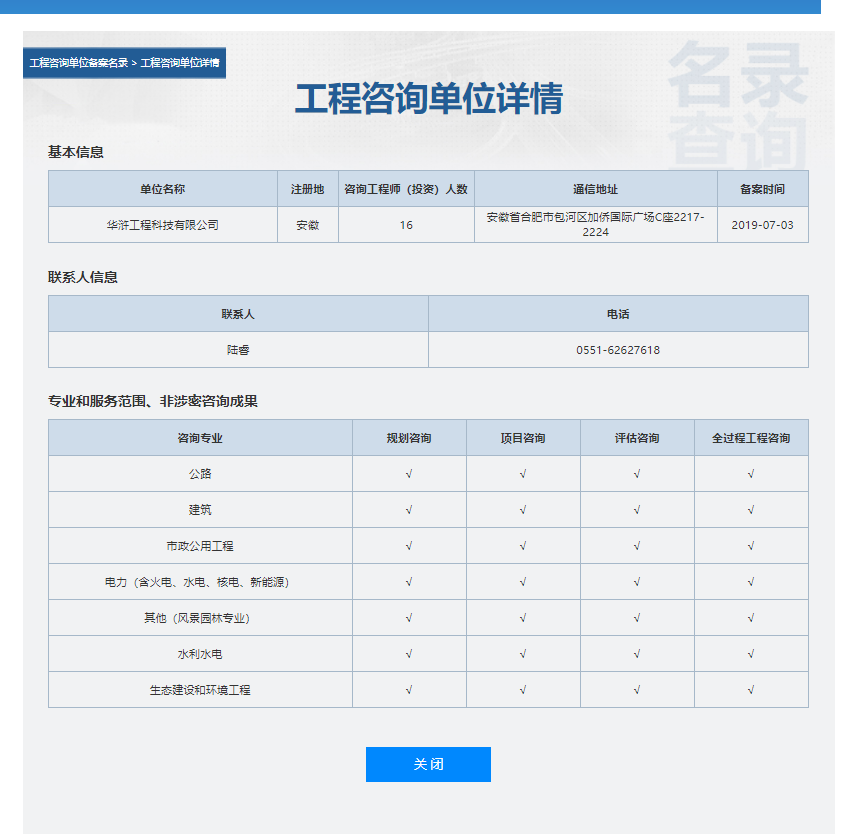Click the phone number 0551-62627618

[x=618, y=350]
